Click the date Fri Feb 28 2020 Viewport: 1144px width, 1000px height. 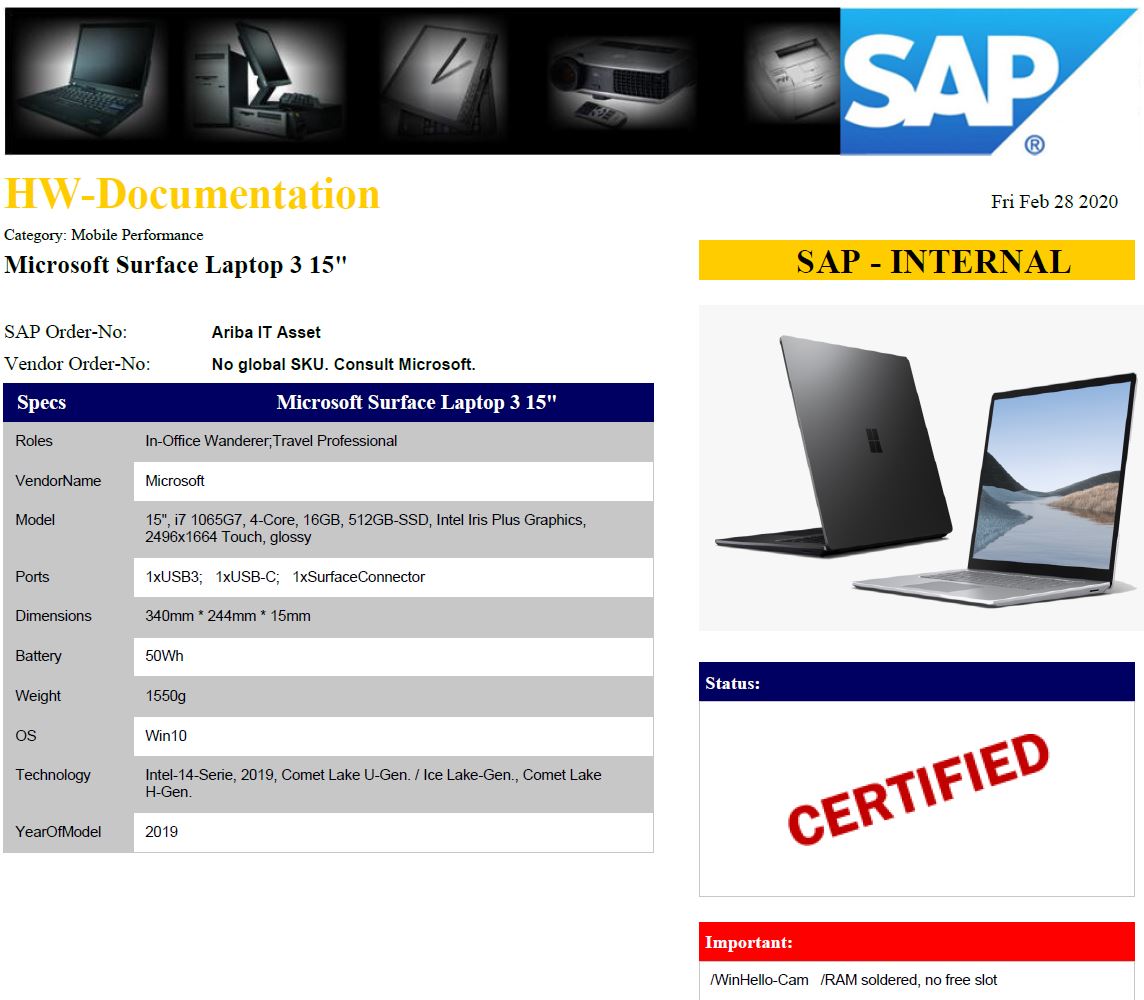1054,201
